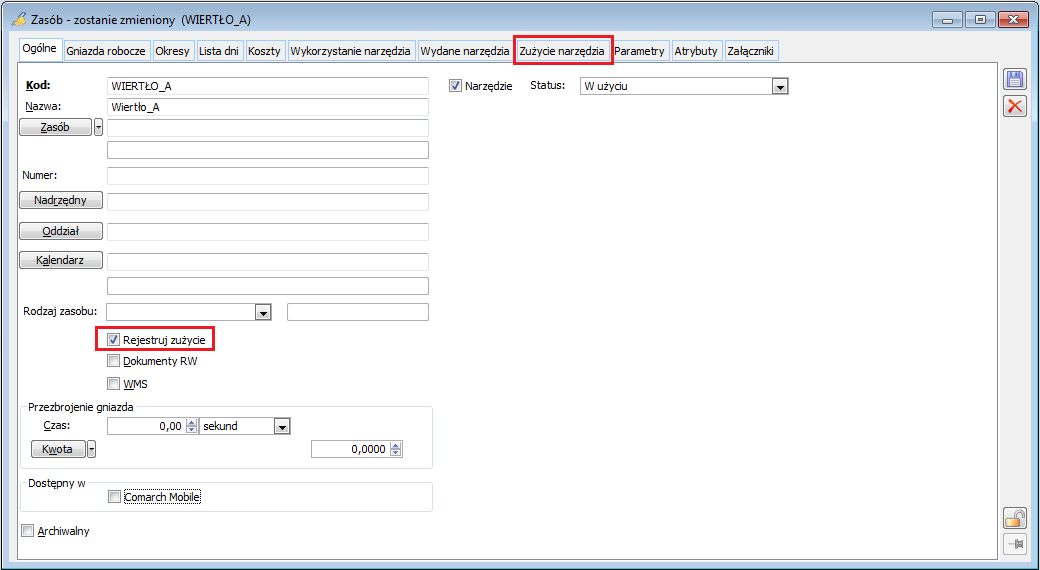The height and width of the screenshot is (570, 1040).
Task: Click the Nadrzędny text field
Action: click(267, 201)
